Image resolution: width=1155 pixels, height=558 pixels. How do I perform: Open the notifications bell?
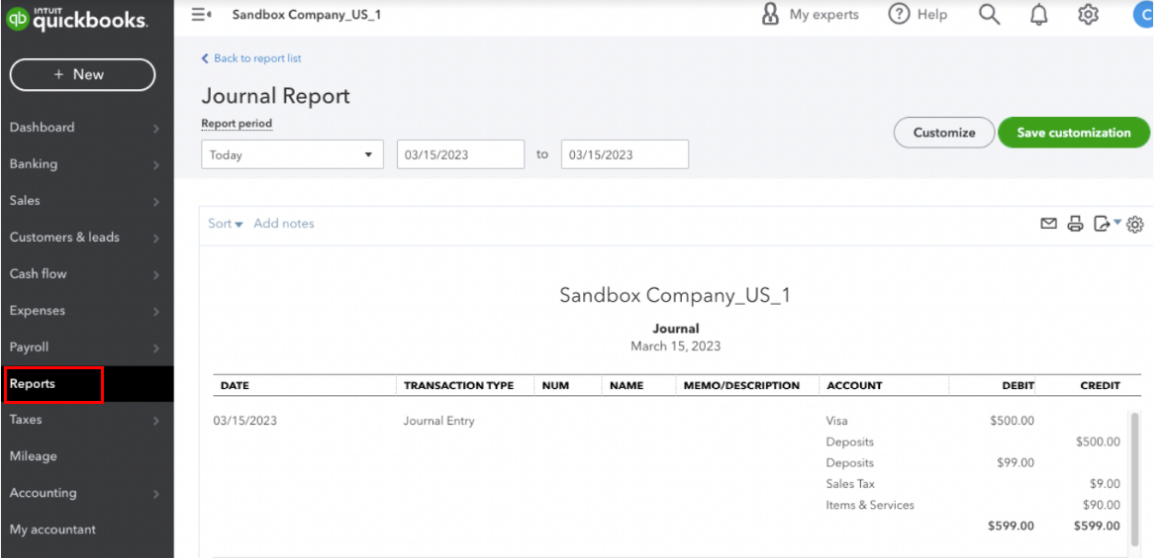coord(1039,15)
